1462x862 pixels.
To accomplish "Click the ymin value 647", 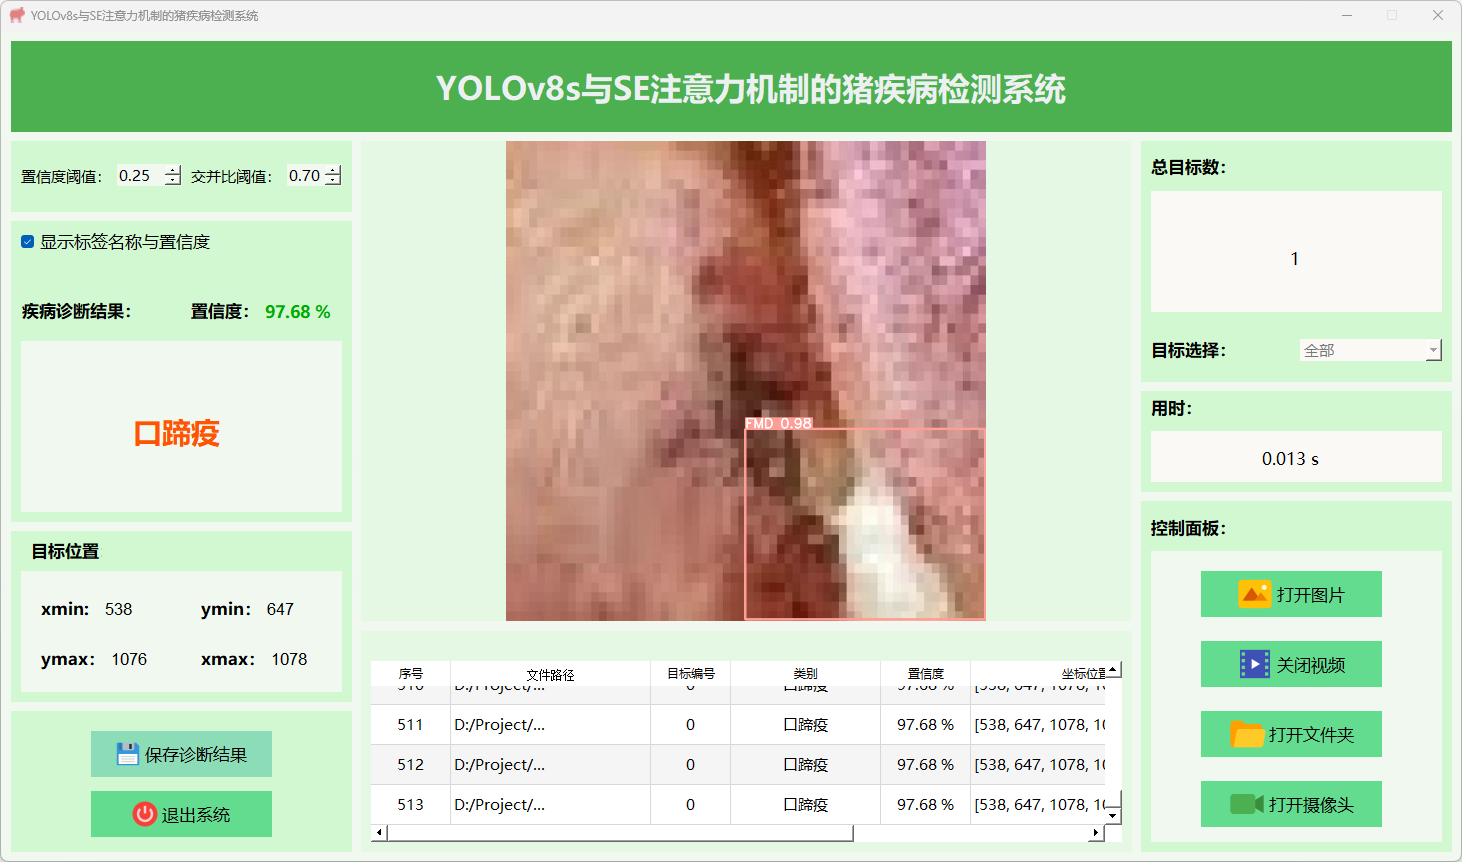I will click(280, 609).
